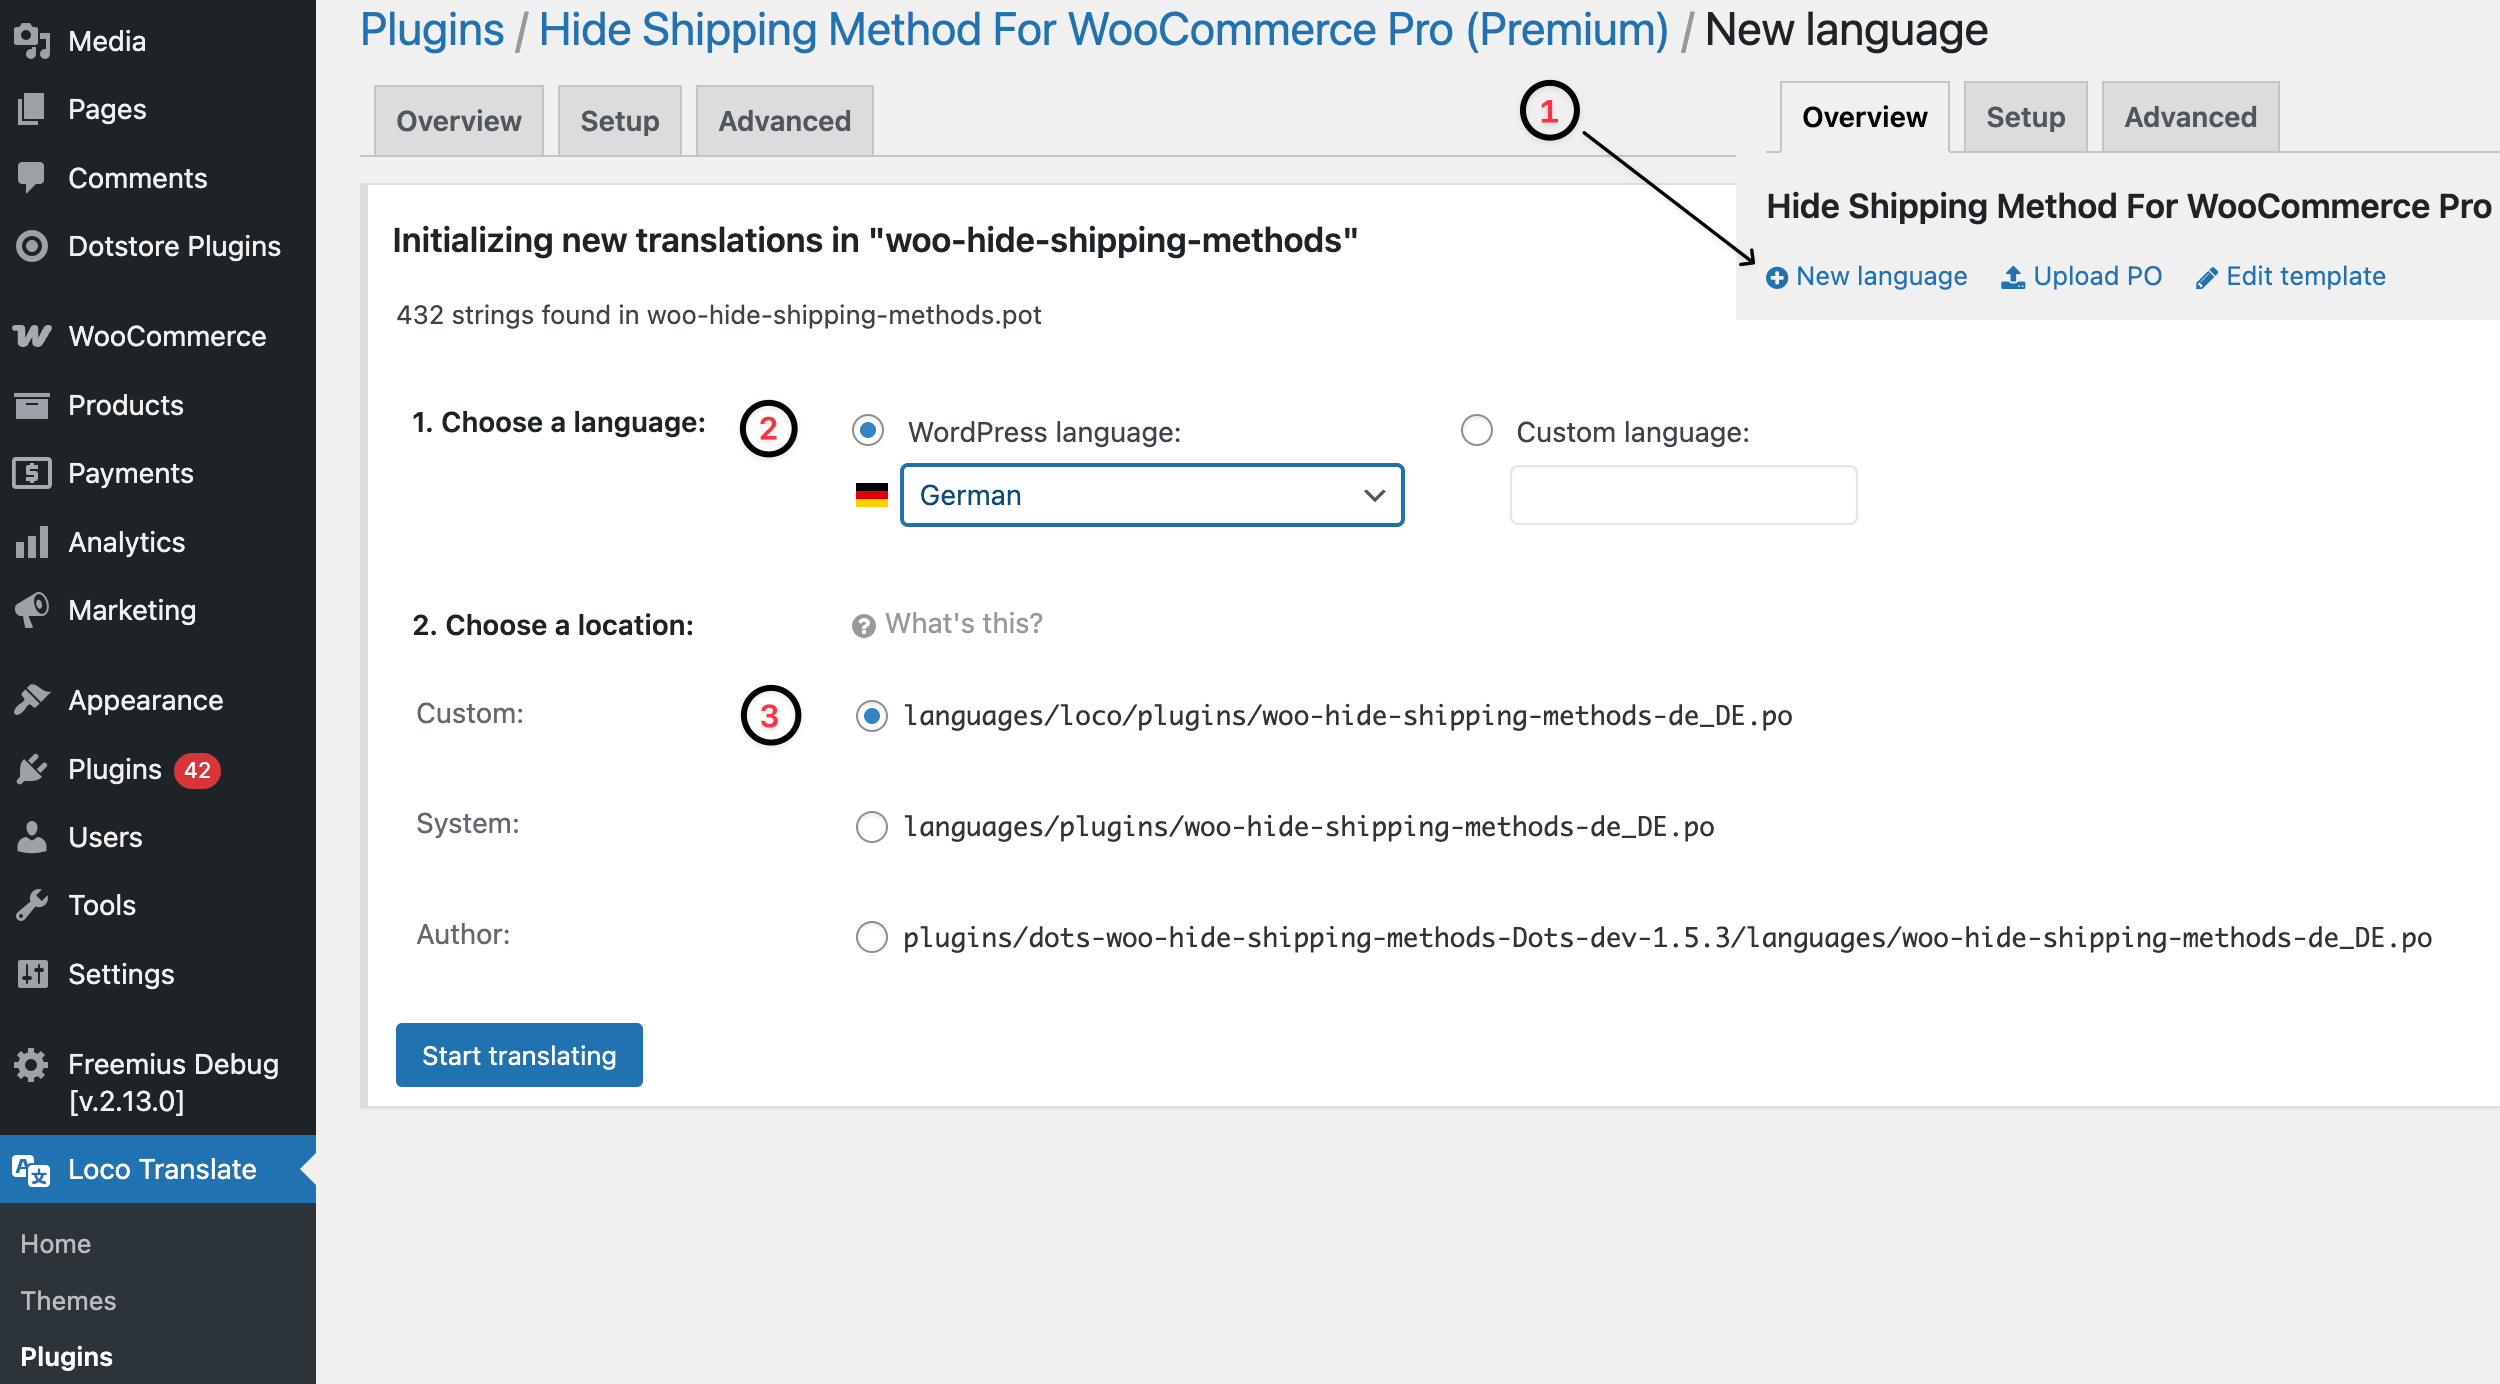Screen dimensions: 2500x1384
Task: Select the Custom language radio button
Action: pyautogui.click(x=1476, y=431)
